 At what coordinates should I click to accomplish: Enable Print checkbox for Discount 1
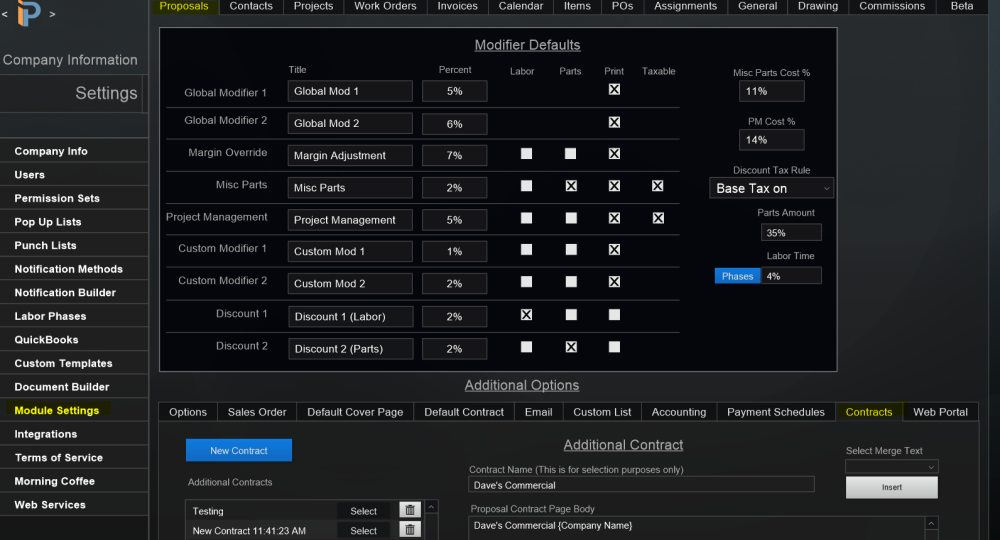(x=614, y=314)
